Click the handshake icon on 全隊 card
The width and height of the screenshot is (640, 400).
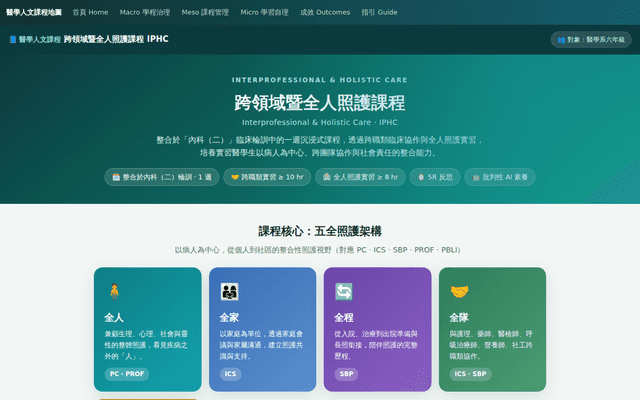(x=459, y=292)
